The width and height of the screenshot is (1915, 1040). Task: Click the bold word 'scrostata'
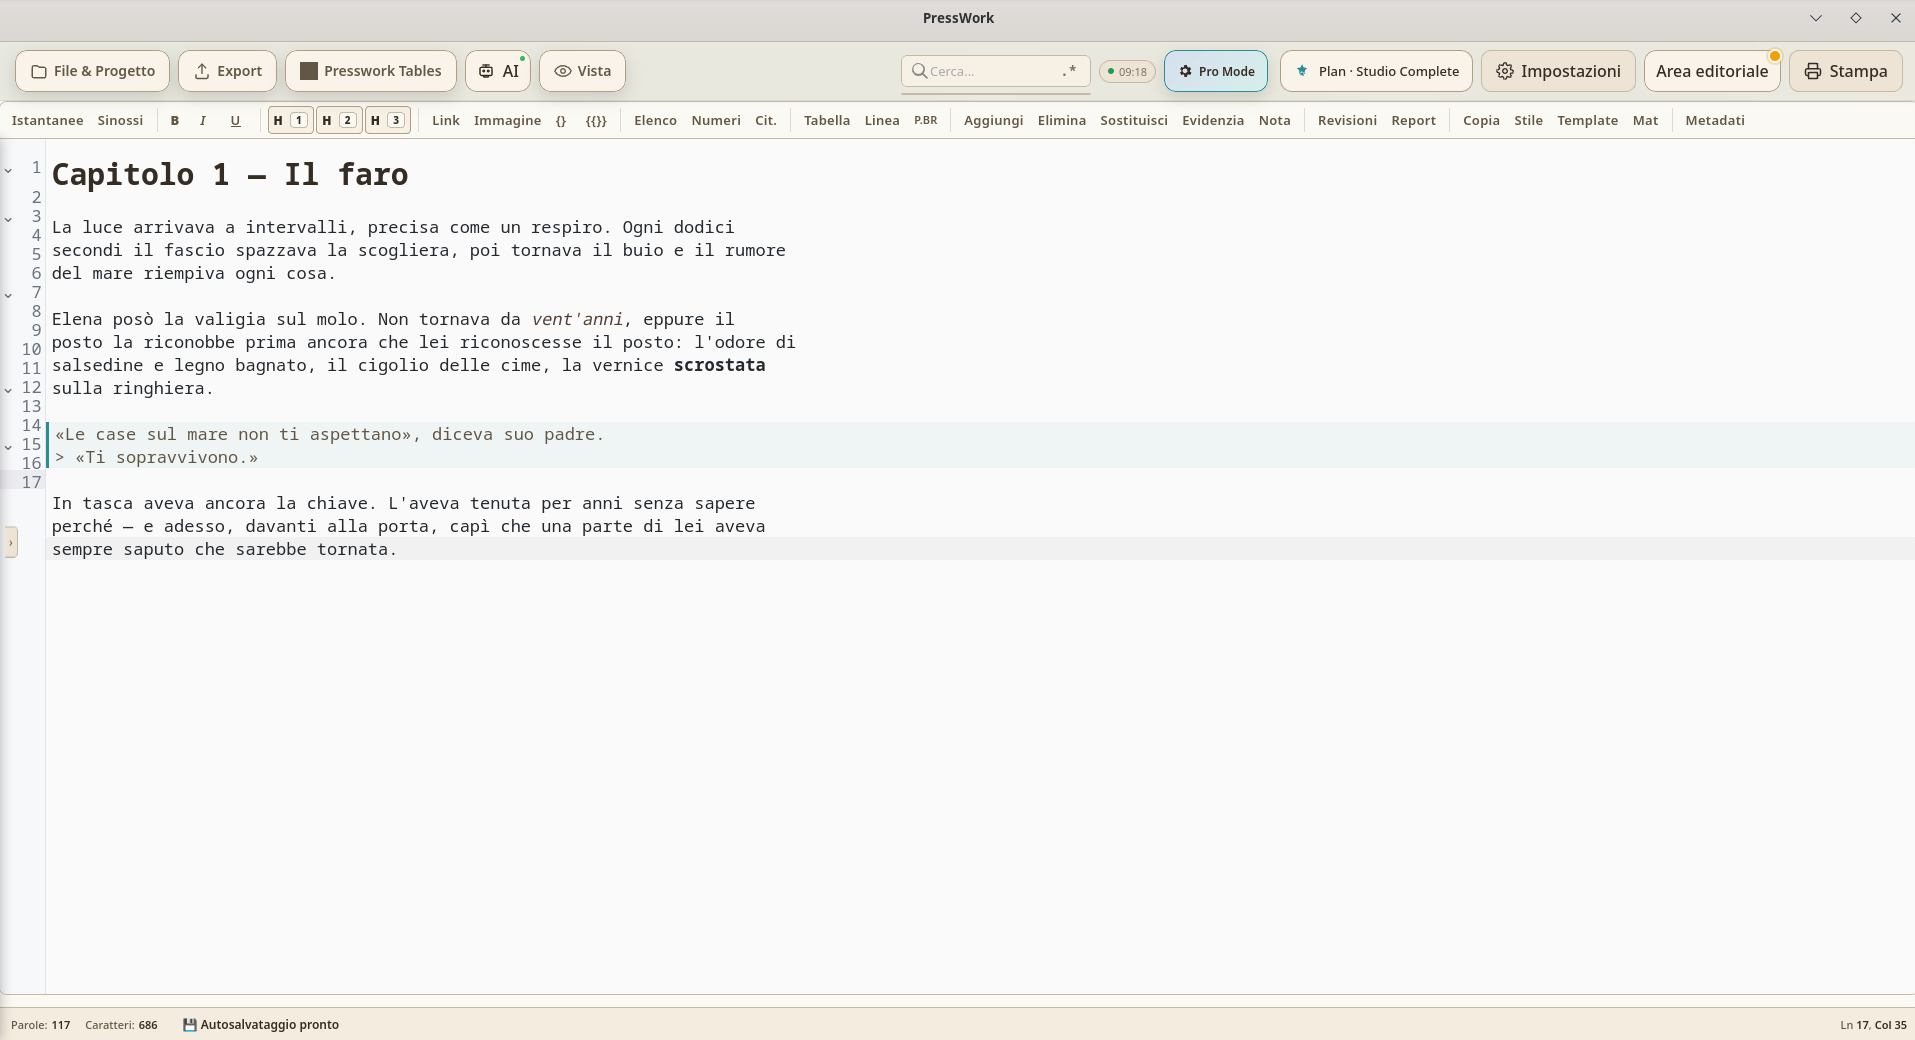[719, 365]
